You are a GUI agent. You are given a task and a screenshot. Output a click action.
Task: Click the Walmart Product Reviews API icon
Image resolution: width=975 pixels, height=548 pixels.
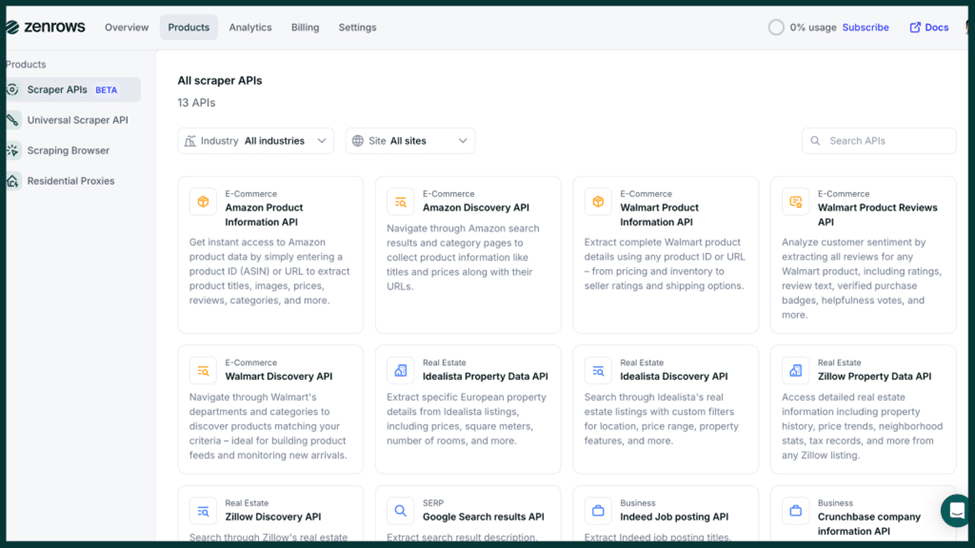[x=795, y=202]
